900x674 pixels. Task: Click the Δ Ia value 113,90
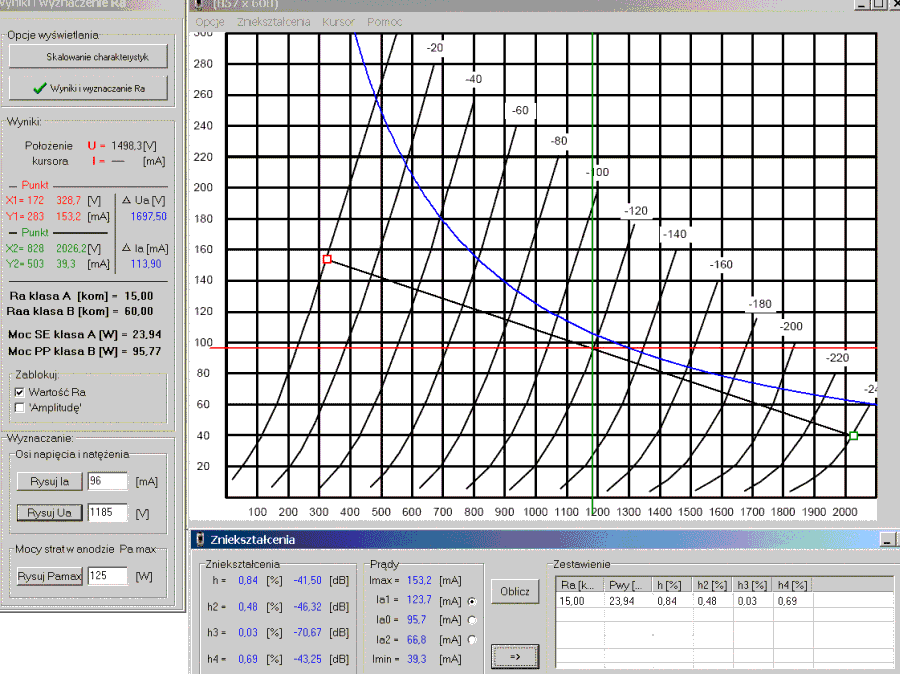pyautogui.click(x=146, y=264)
